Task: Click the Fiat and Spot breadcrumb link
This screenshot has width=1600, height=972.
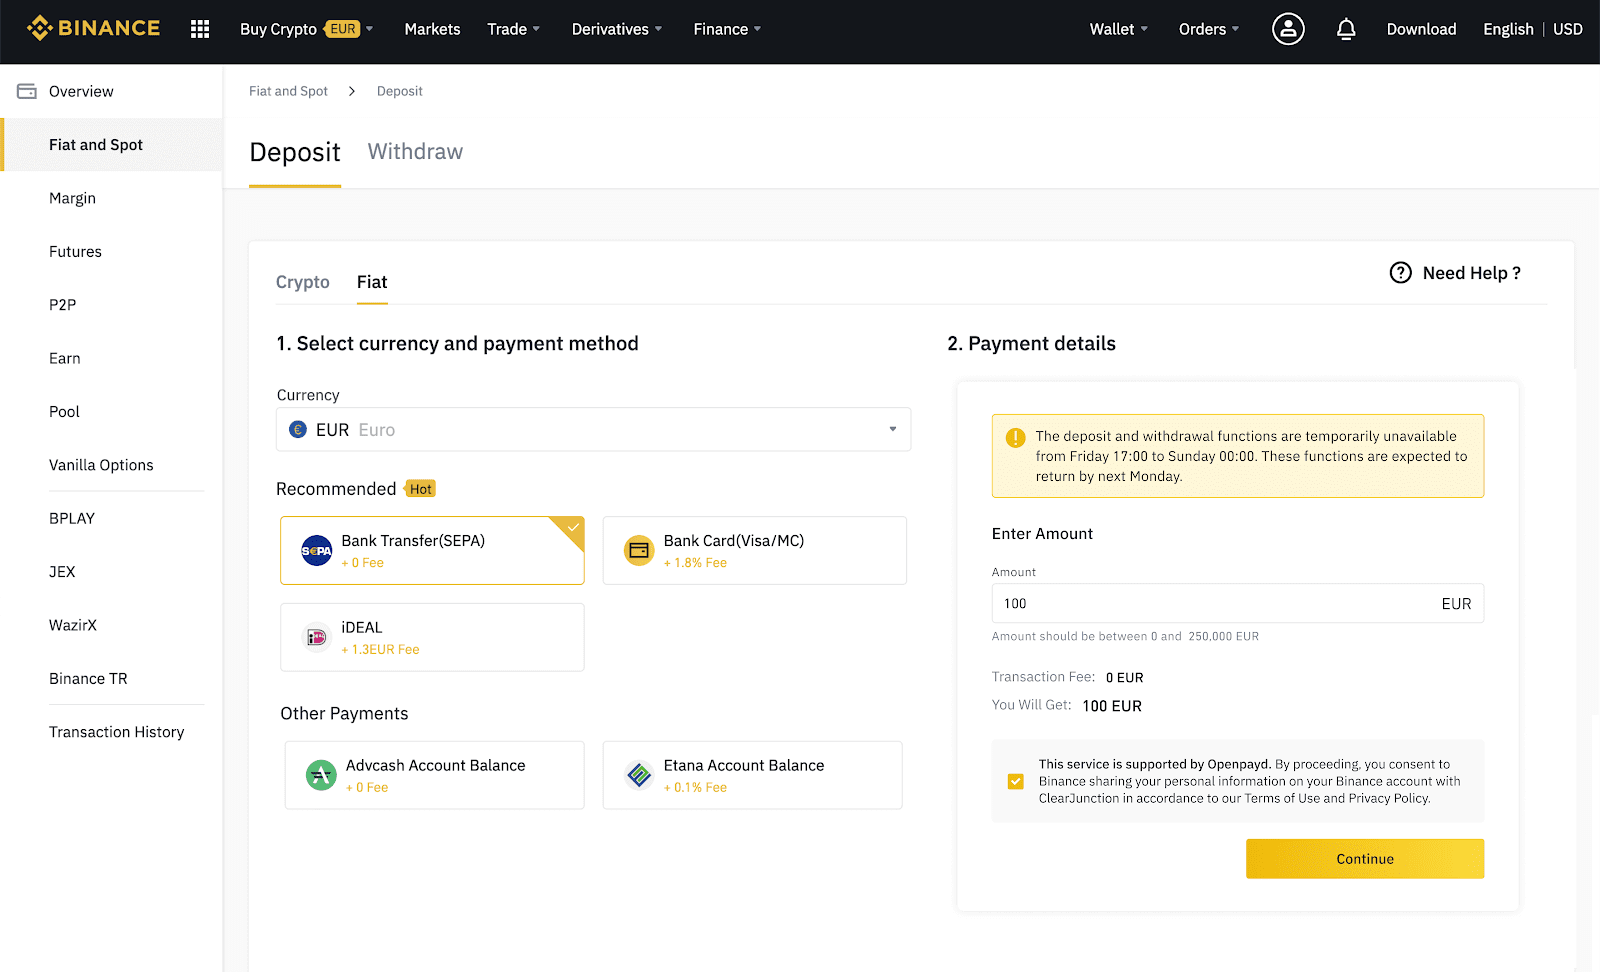Action: 288,91
